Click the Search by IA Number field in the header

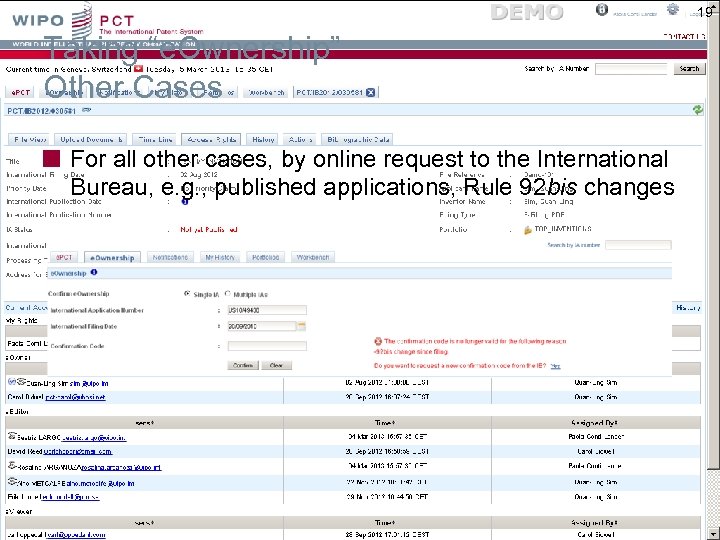[631, 69]
